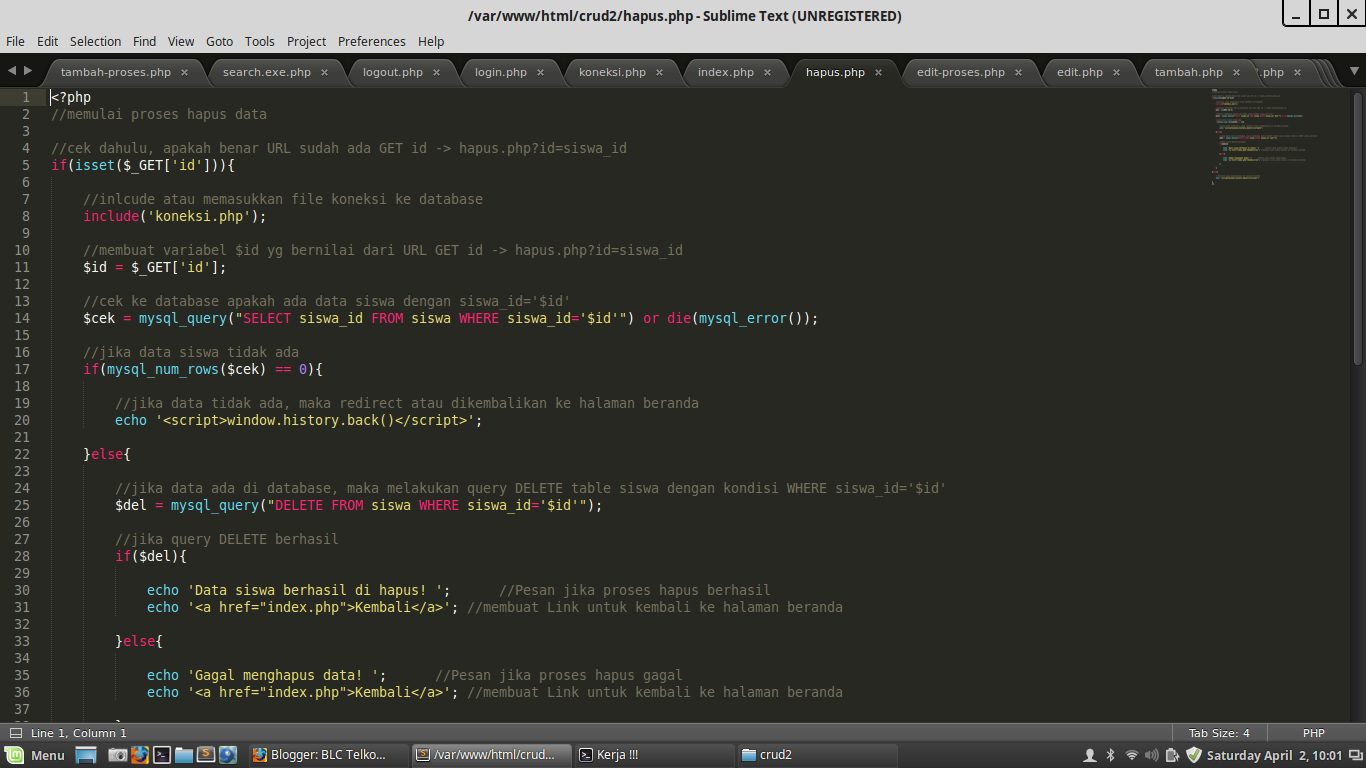
Task: Switch to the /var/www/html/crud taskbar window
Action: pyautogui.click(x=491, y=755)
